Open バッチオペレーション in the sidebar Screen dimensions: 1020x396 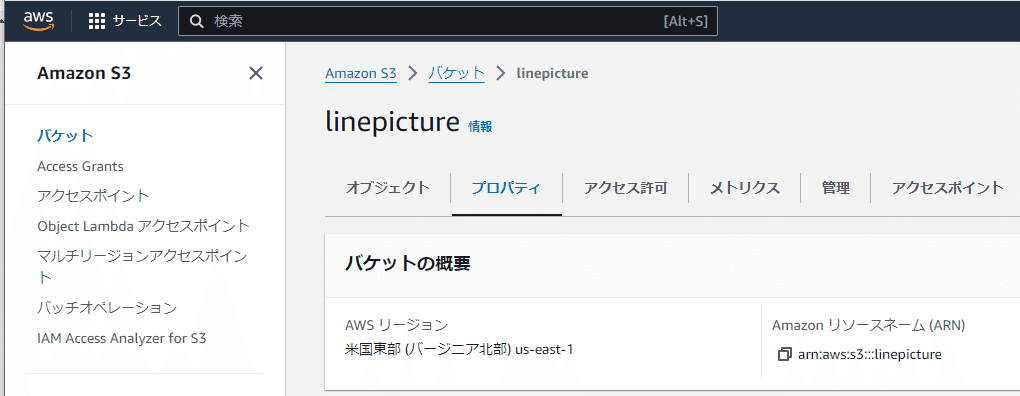[107, 308]
